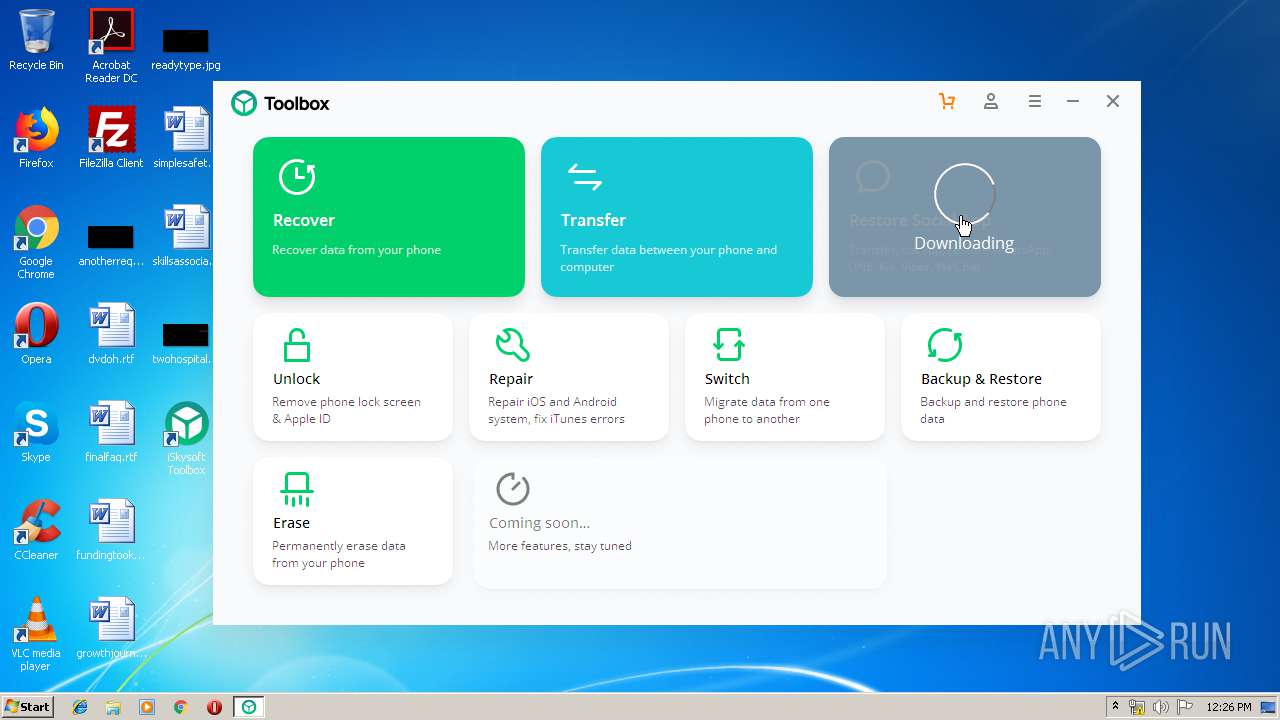Open the Transfer data card

(x=677, y=217)
